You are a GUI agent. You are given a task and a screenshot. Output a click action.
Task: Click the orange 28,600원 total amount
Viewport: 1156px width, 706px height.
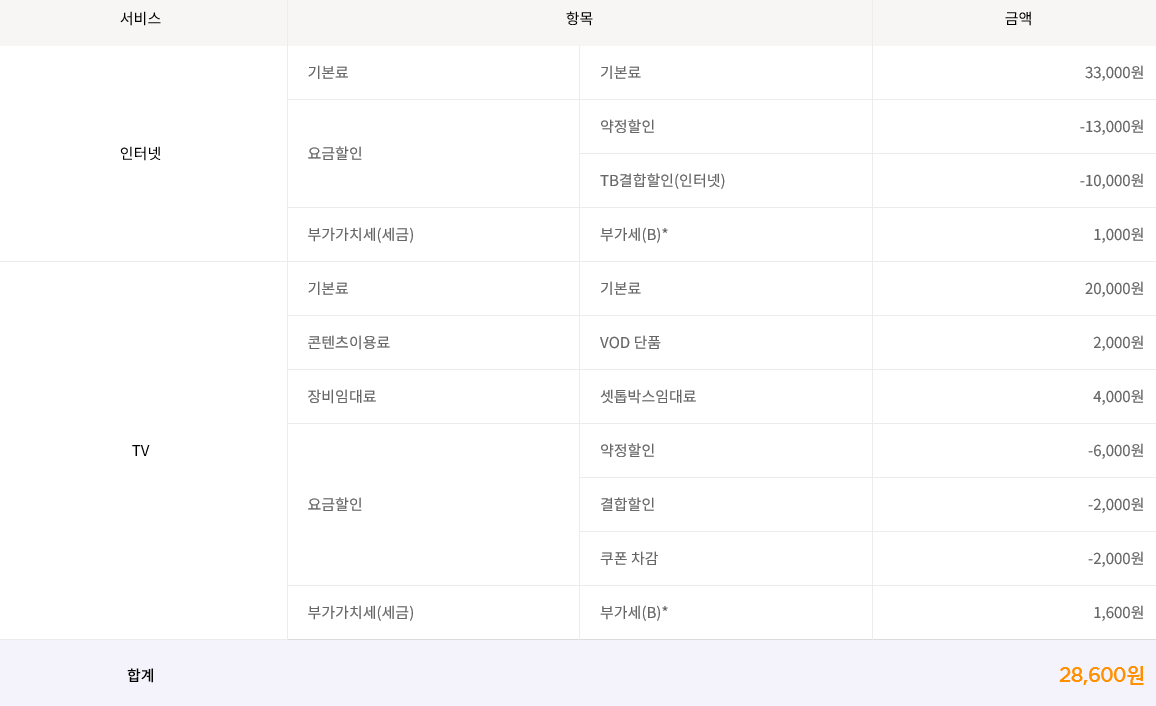pyautogui.click(x=1101, y=675)
